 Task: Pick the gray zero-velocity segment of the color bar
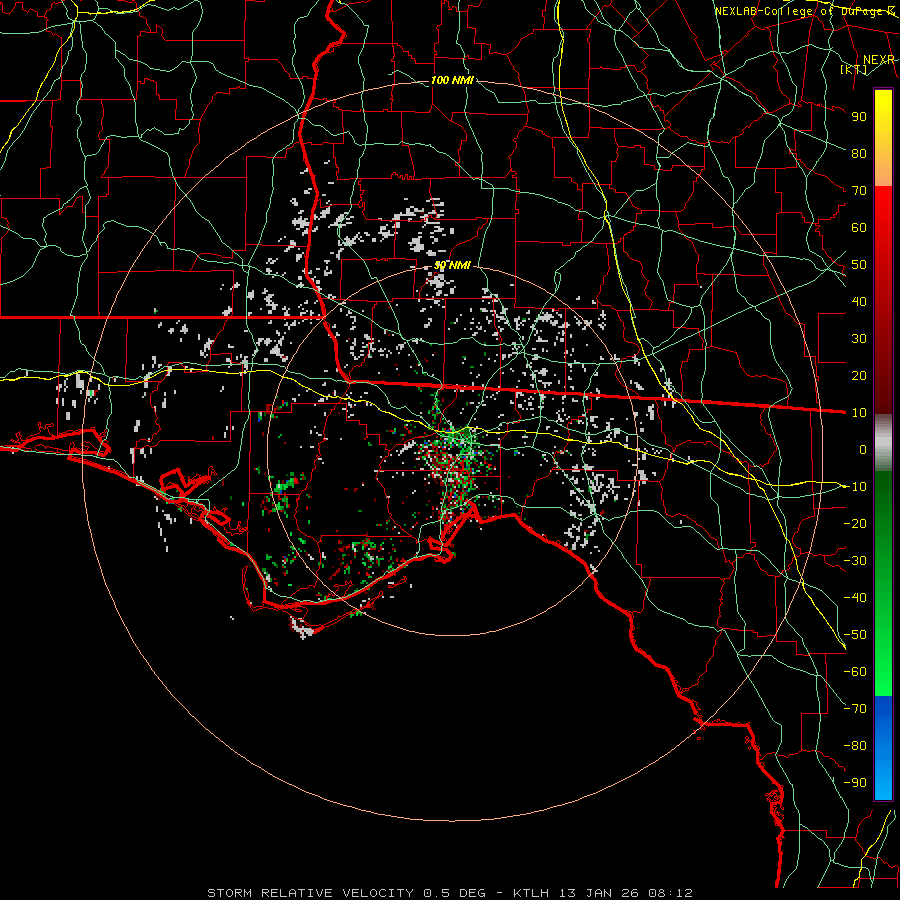883,442
